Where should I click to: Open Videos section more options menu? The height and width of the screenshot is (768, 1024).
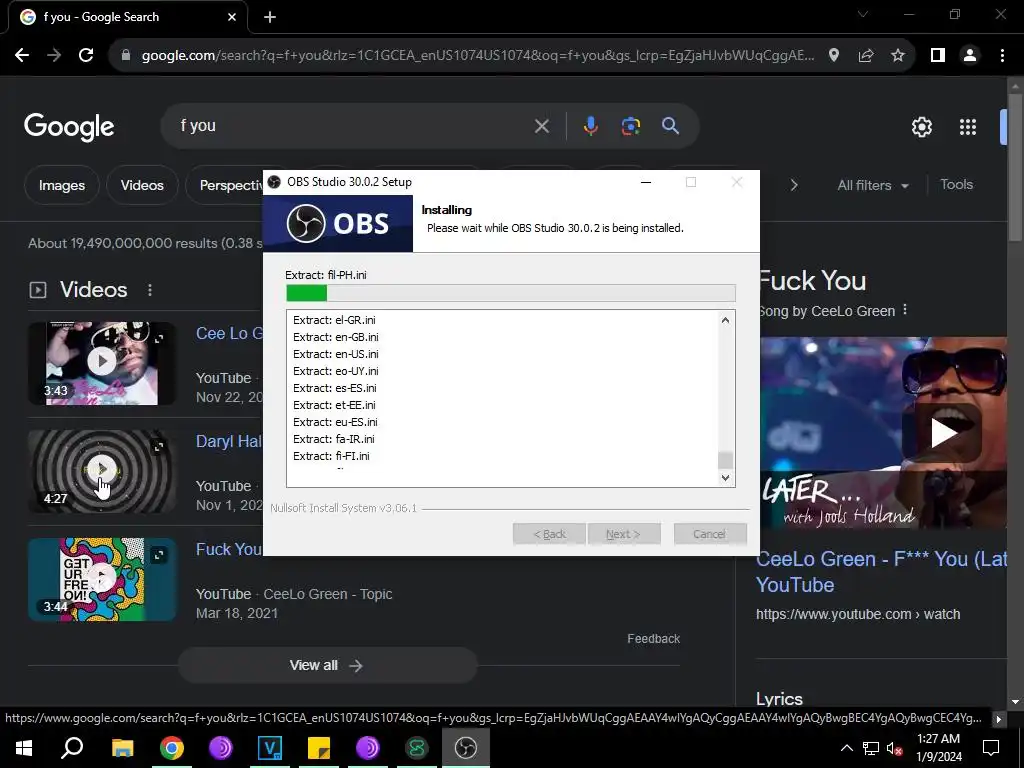(150, 290)
